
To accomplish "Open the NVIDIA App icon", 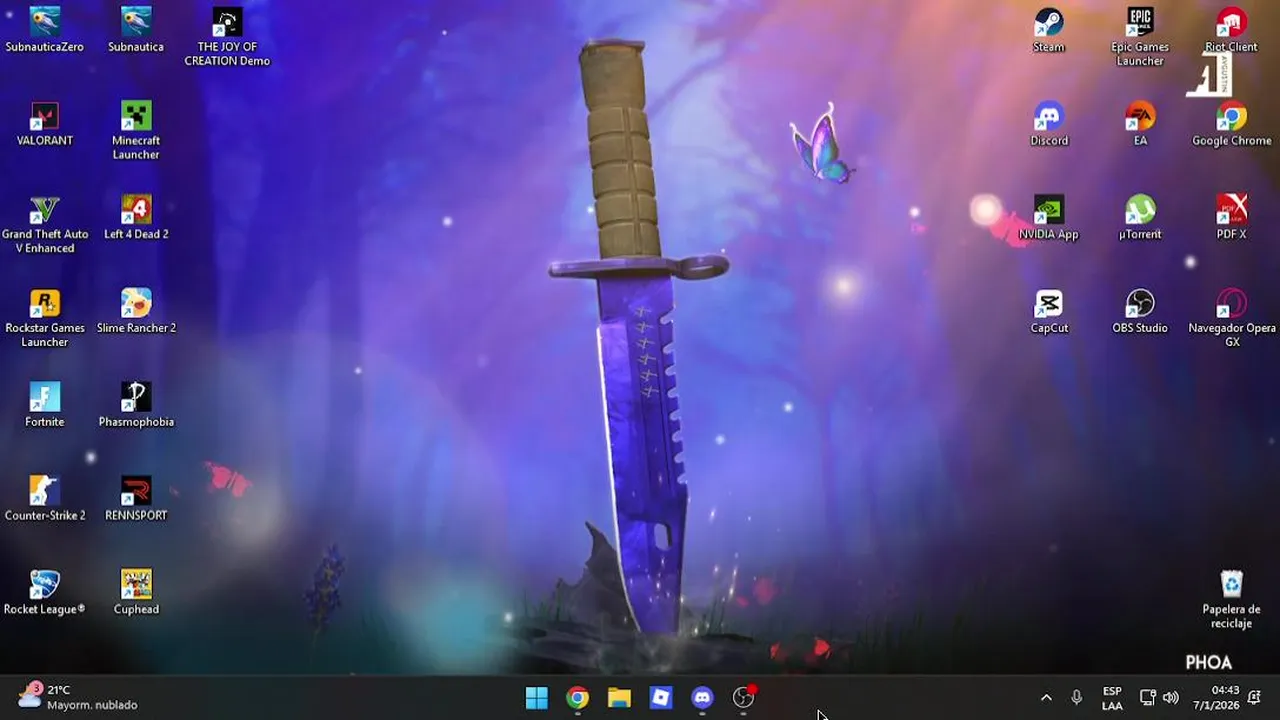I will tap(1049, 217).
